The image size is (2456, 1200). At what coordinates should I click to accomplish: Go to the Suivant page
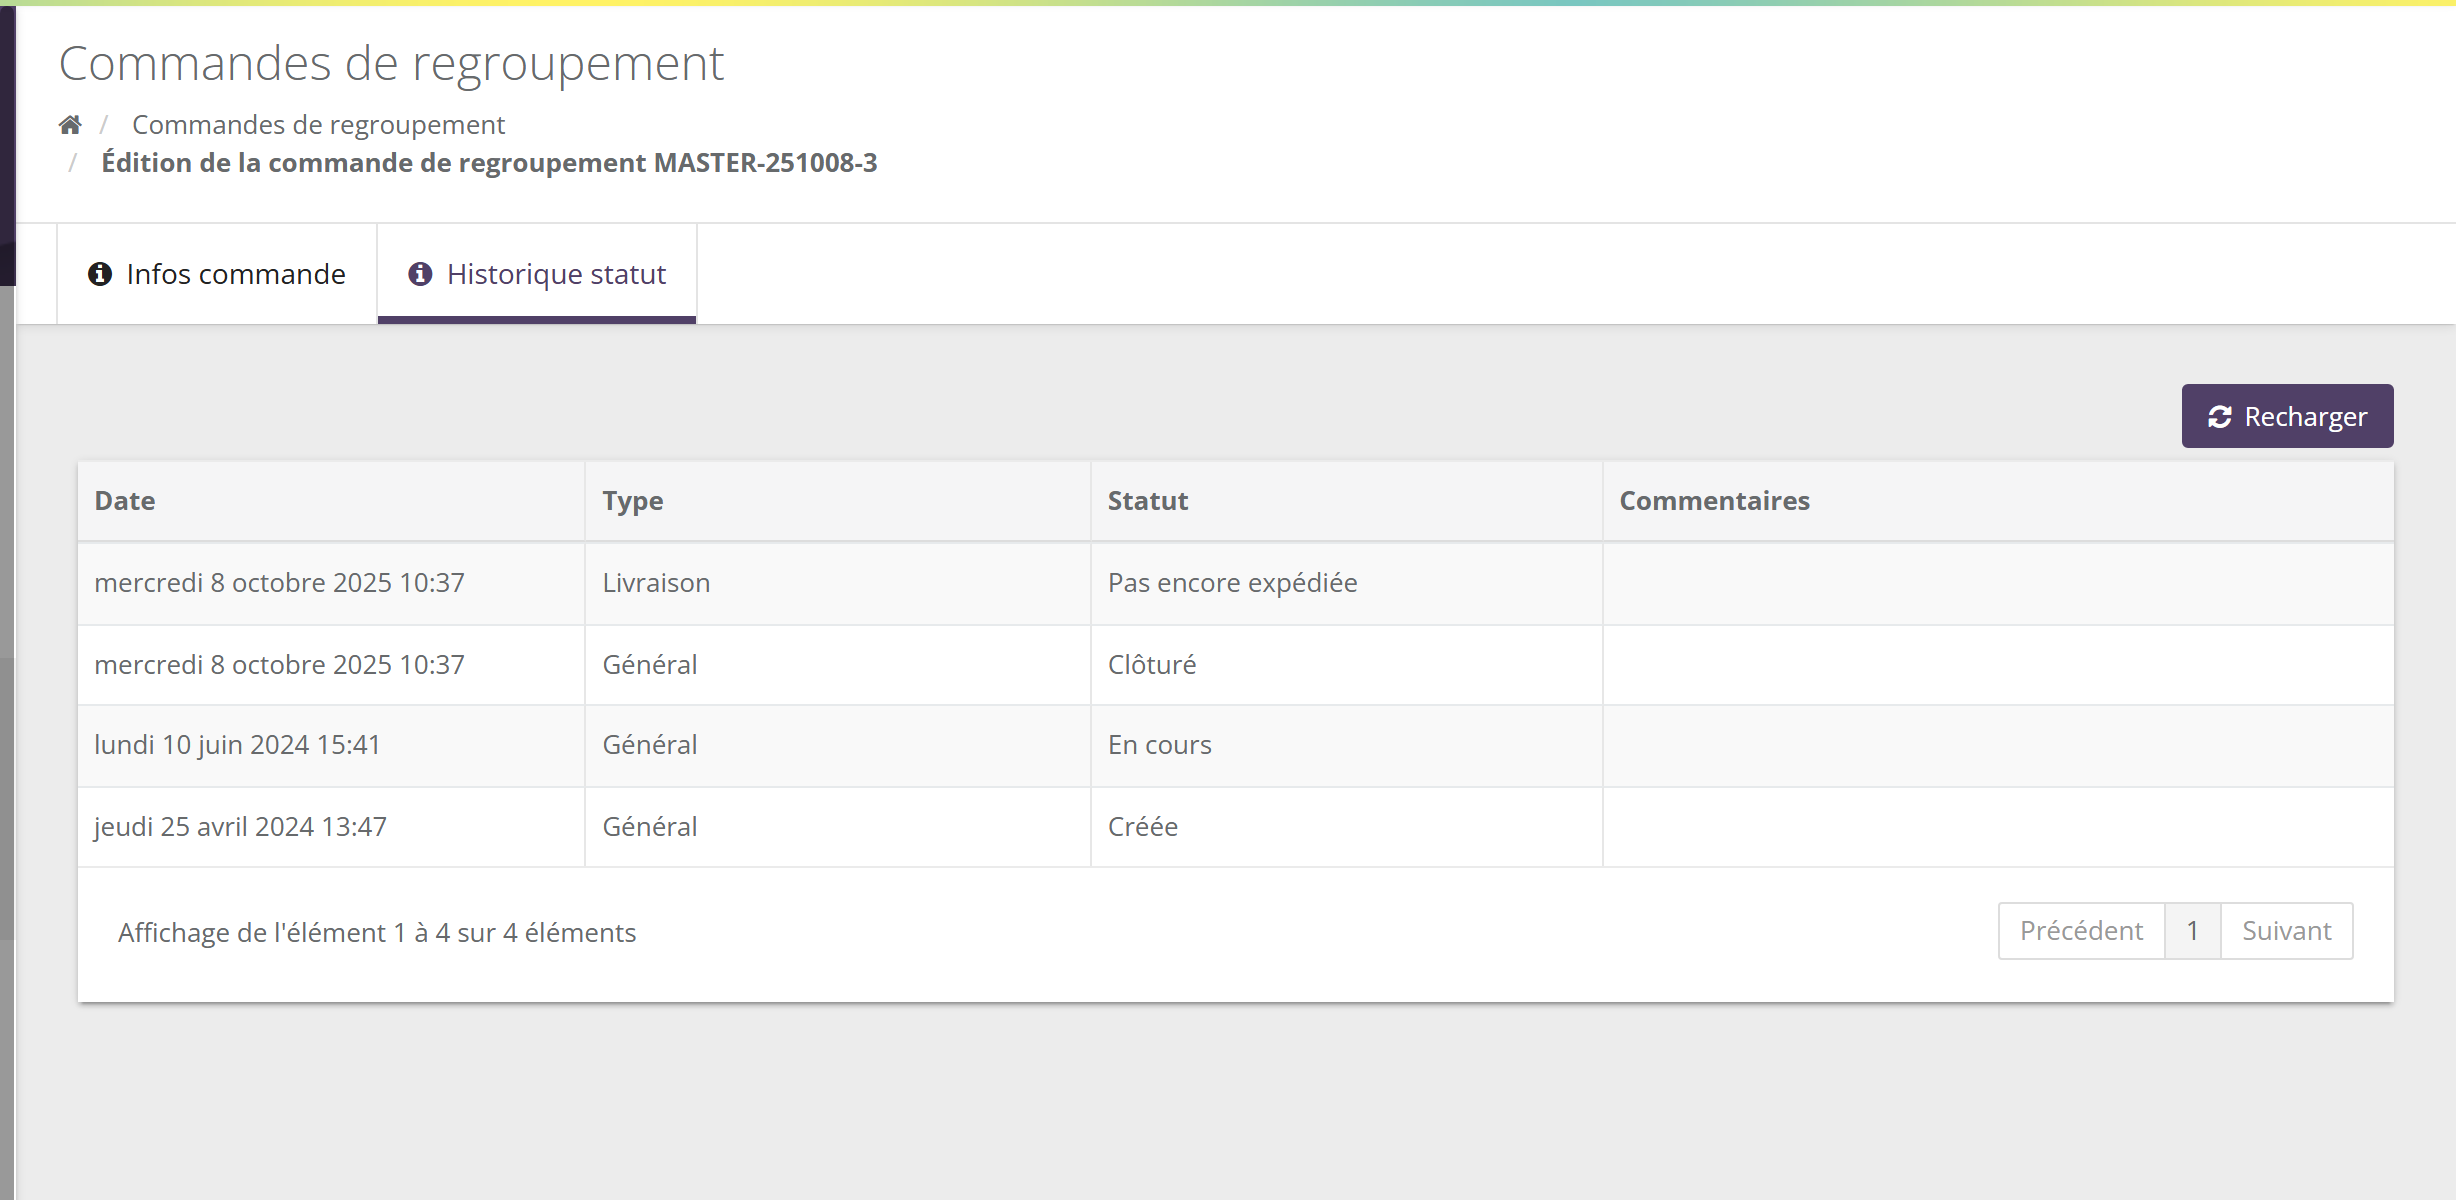tap(2286, 931)
